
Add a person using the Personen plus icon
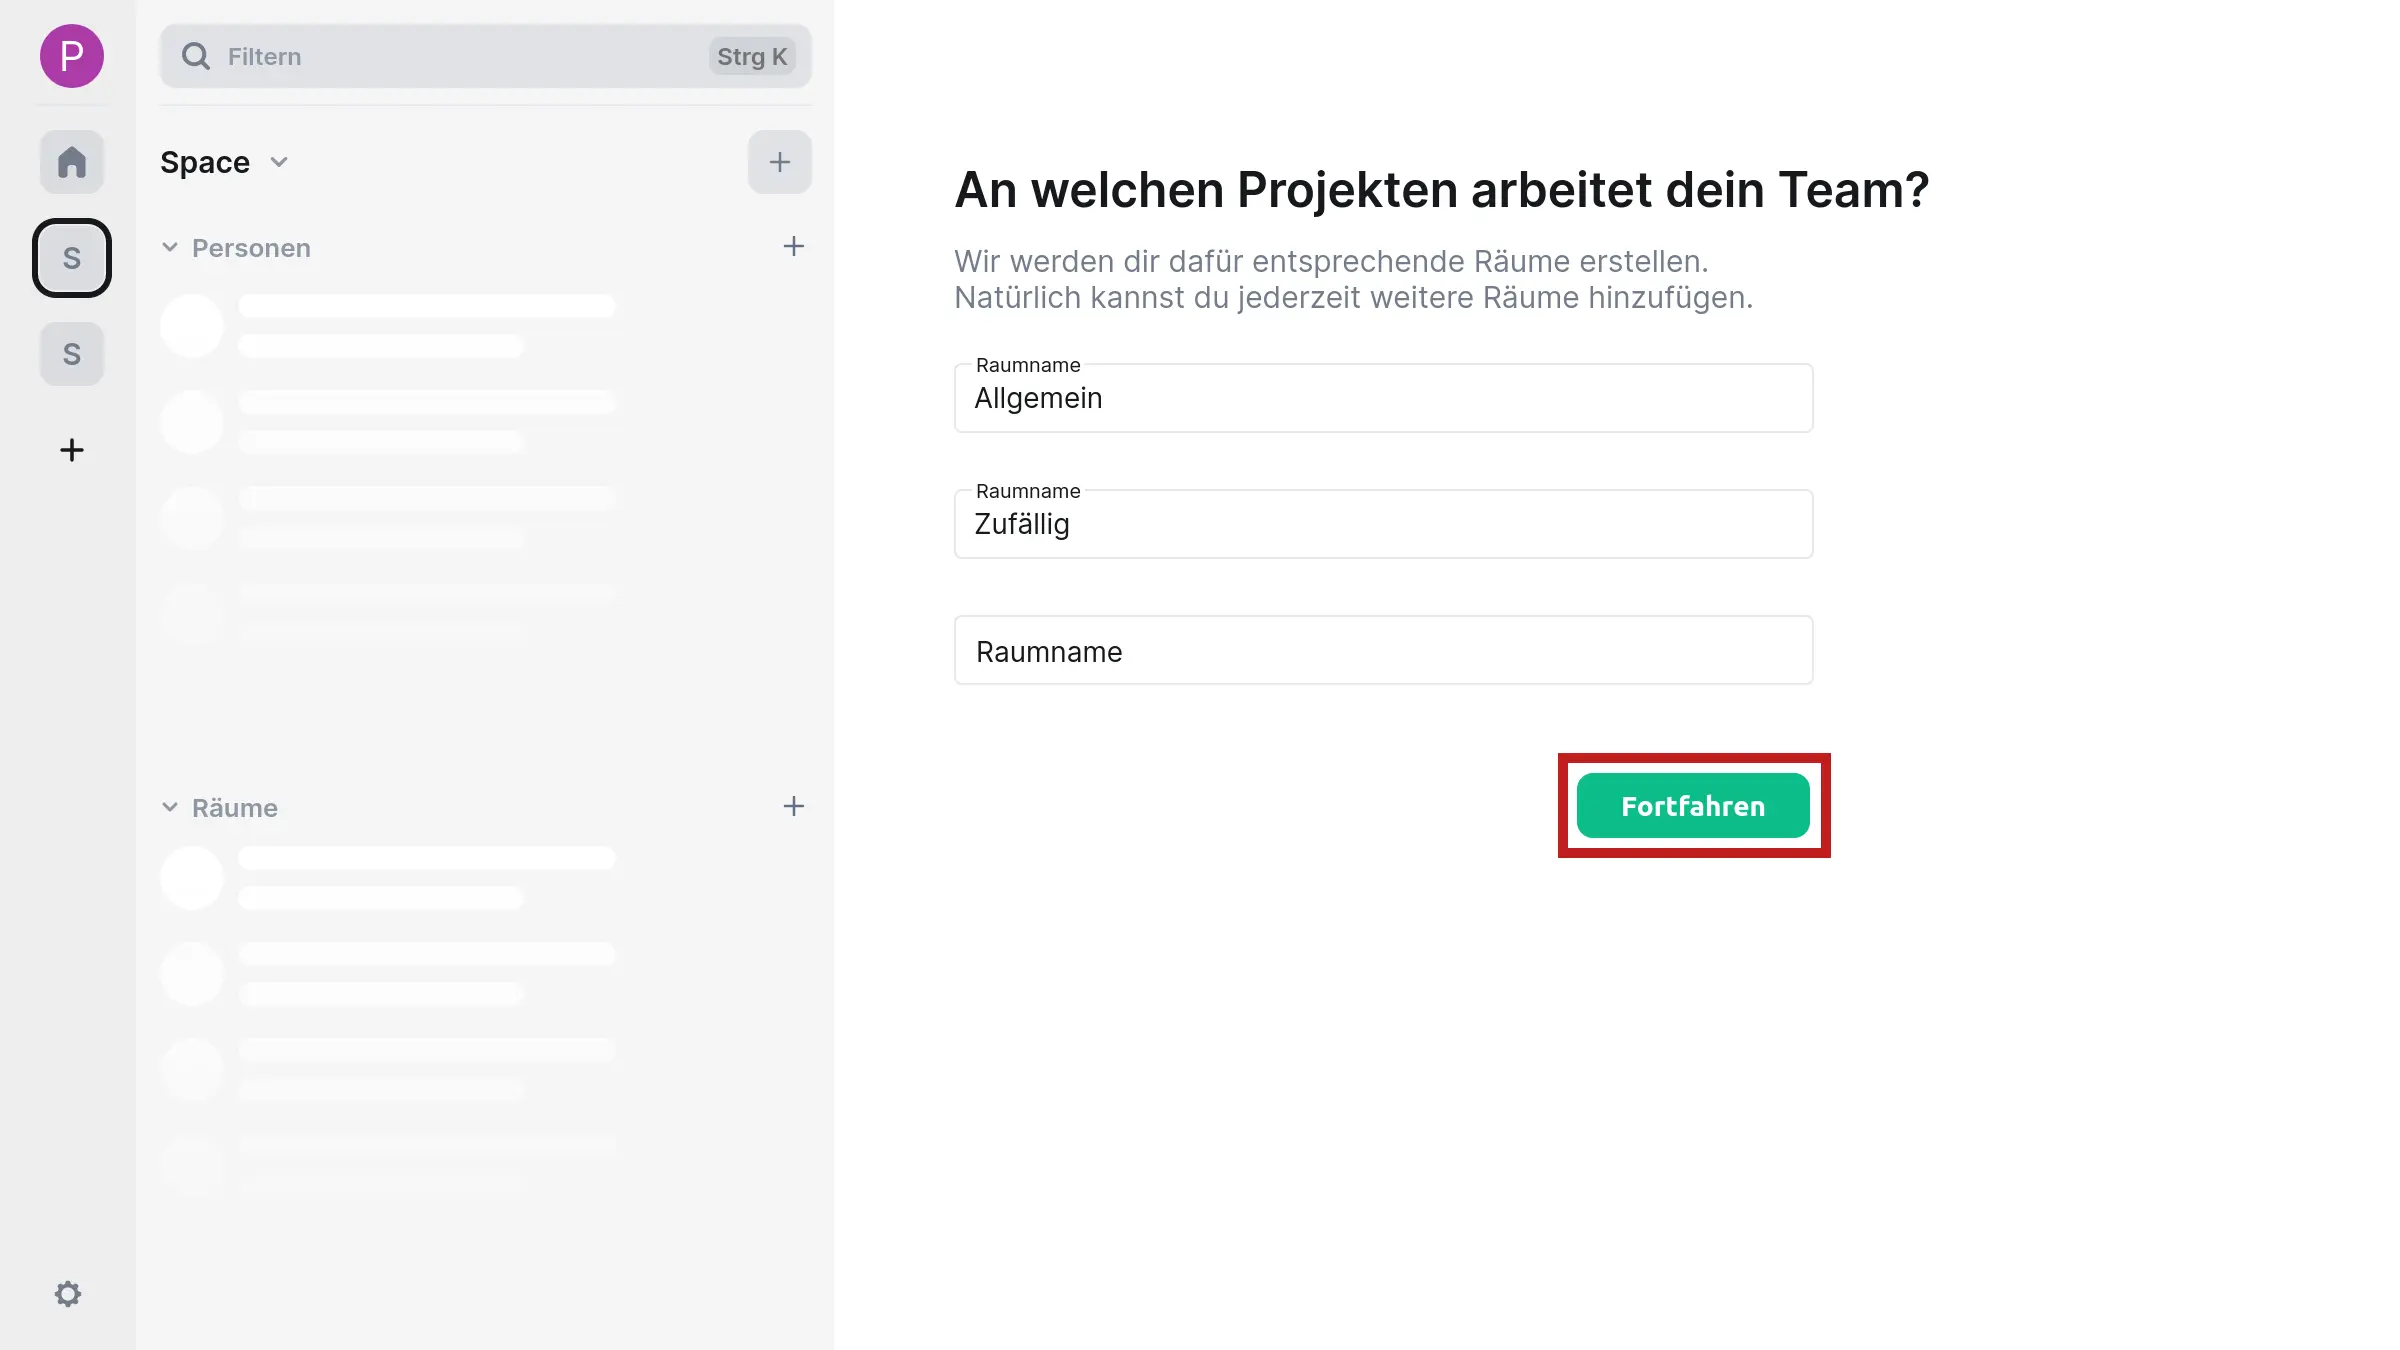(x=793, y=246)
